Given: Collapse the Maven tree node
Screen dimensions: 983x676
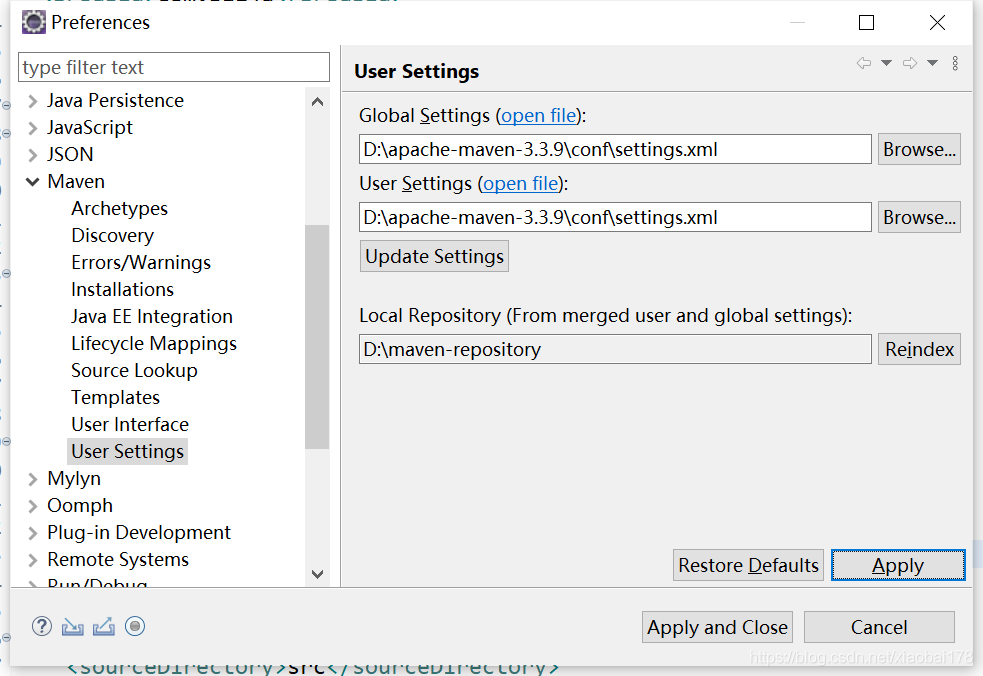Looking at the screenshot, I should tap(33, 182).
